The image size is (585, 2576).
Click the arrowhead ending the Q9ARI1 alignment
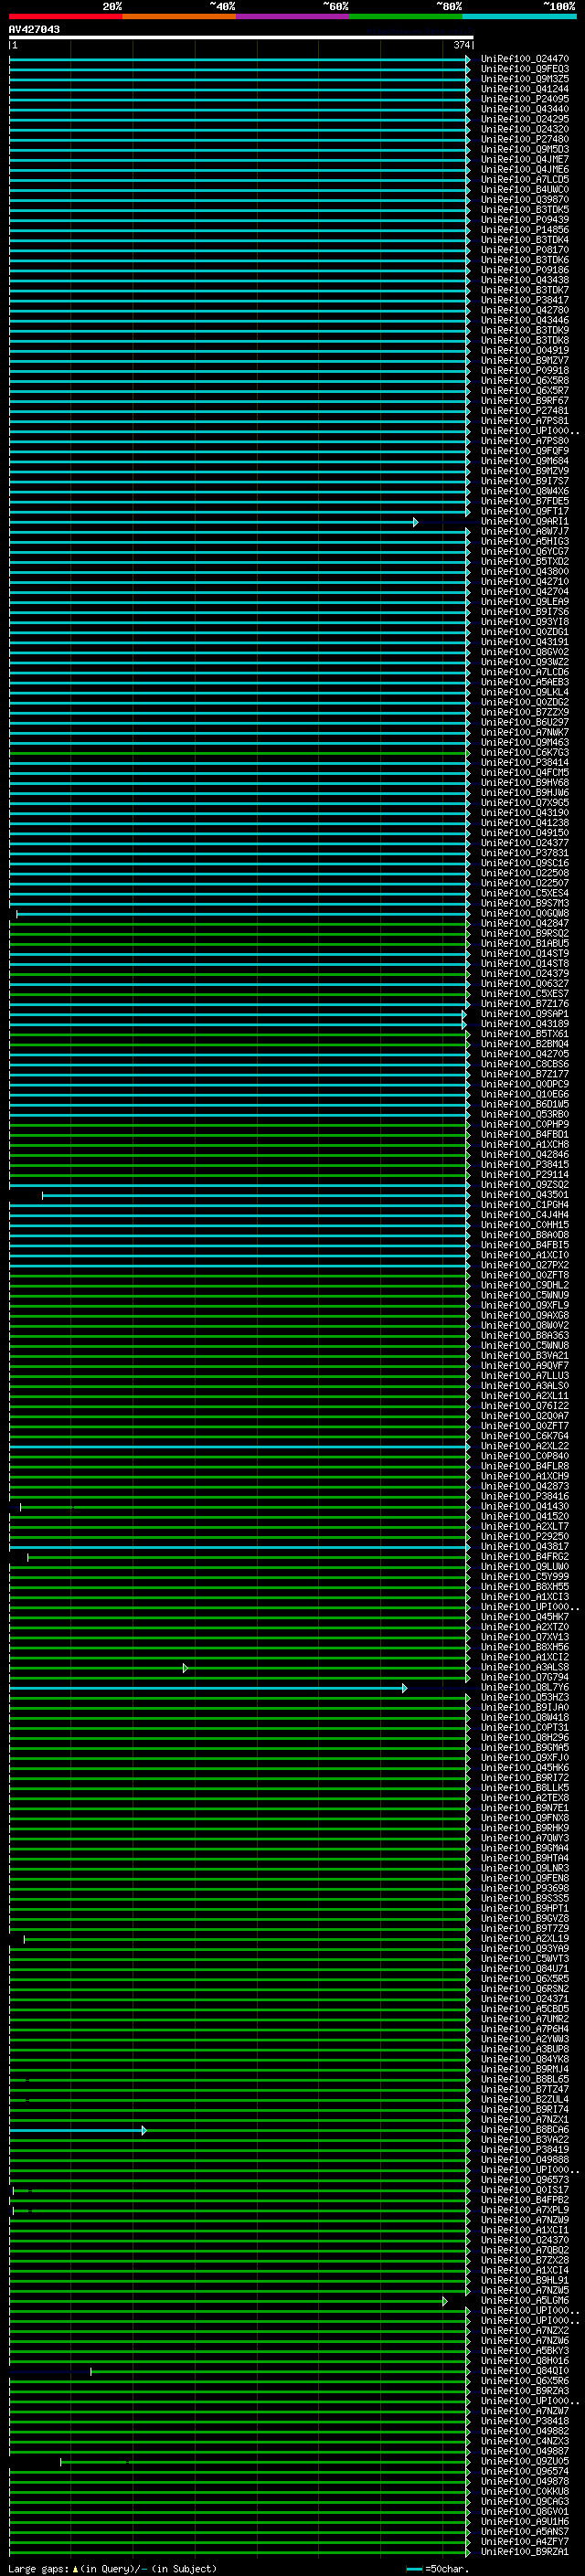point(415,522)
